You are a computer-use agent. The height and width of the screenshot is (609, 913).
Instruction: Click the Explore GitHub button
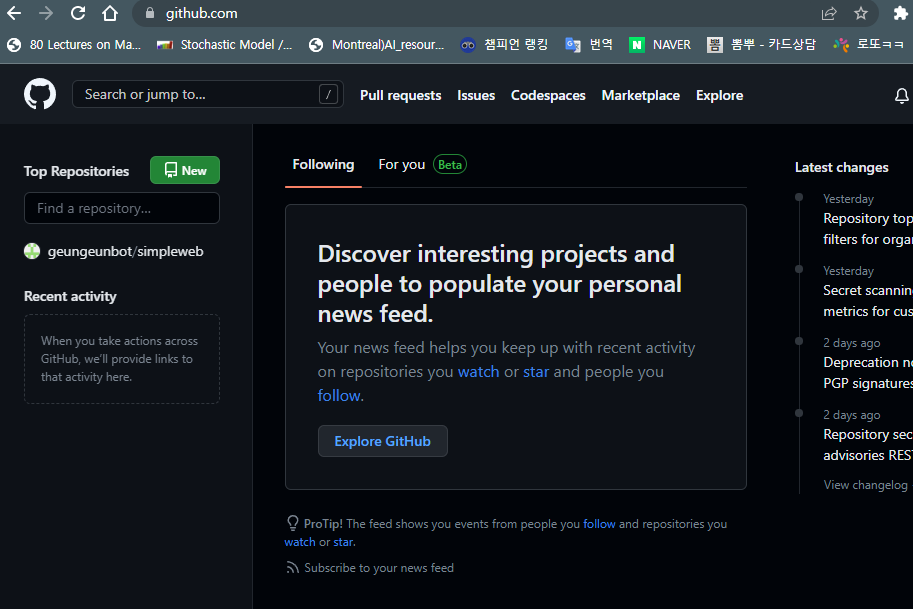(383, 441)
